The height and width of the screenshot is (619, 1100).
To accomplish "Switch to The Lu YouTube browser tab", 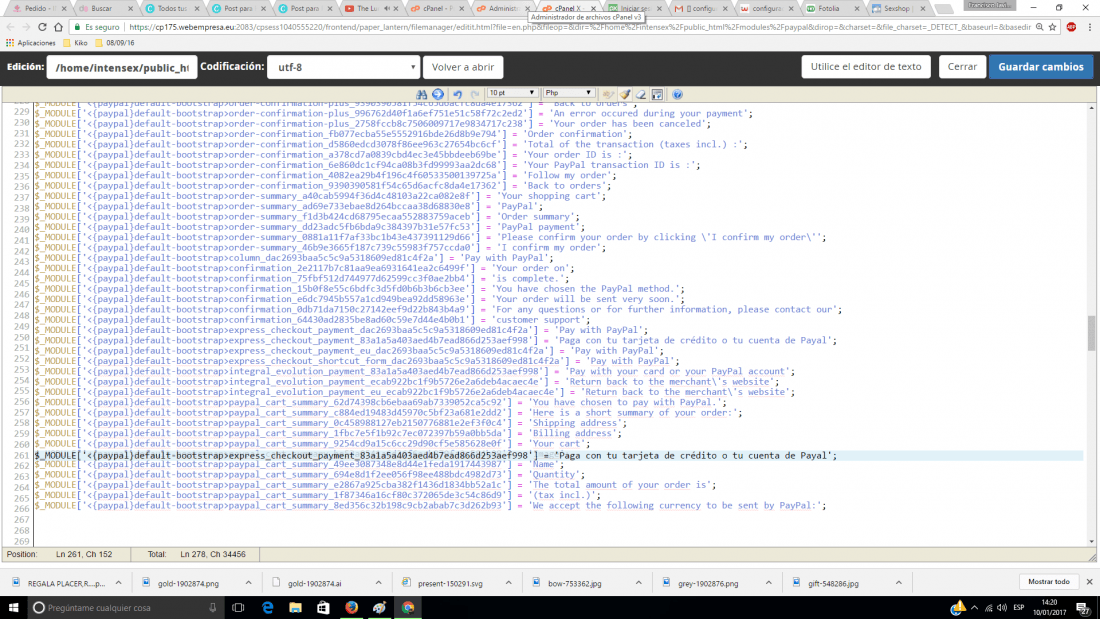I will (x=370, y=8).
